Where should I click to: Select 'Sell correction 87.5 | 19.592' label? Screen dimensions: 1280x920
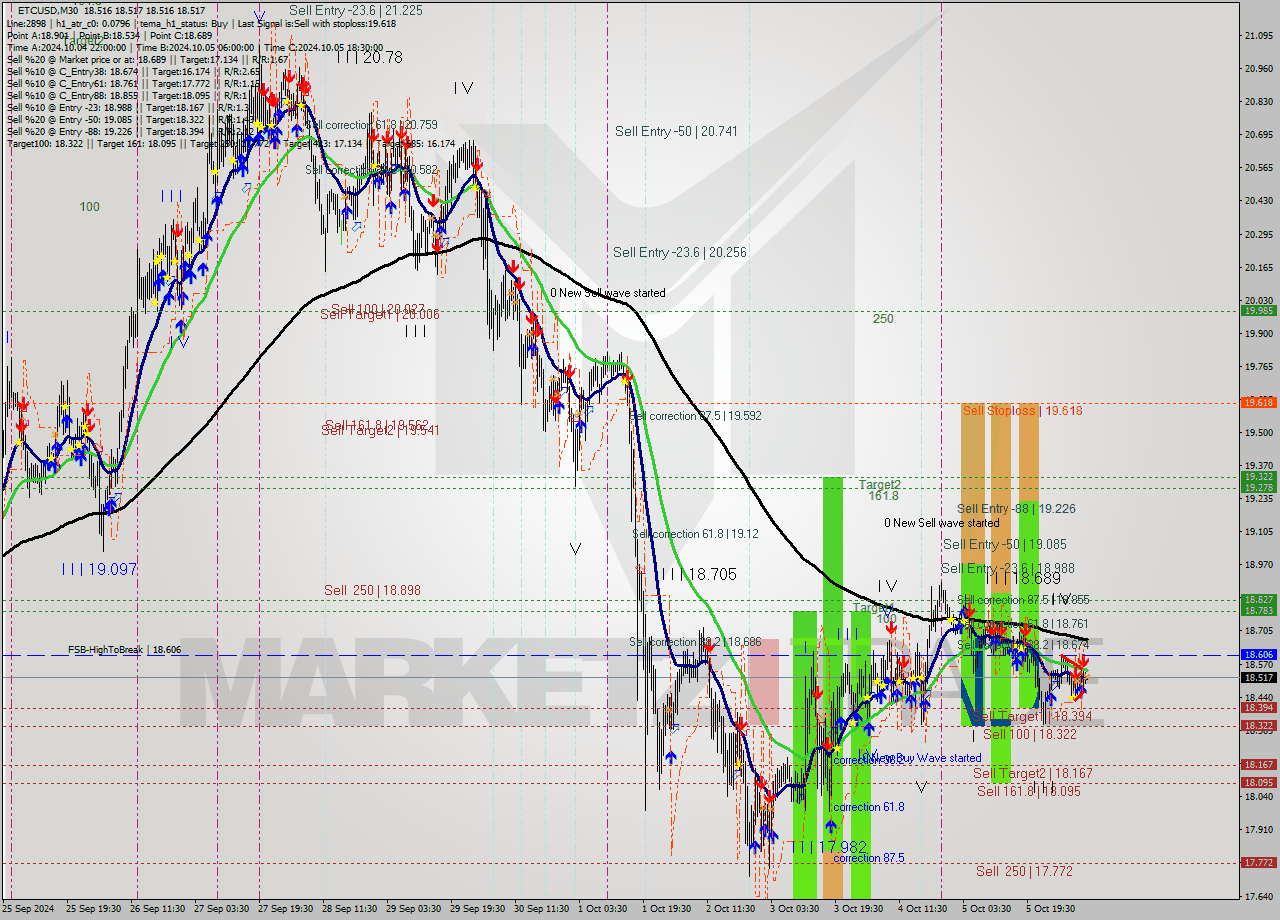[x=696, y=416]
